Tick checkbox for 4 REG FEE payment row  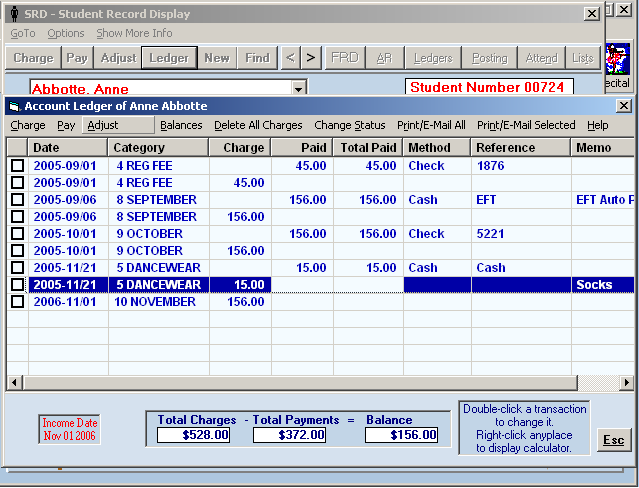tap(18, 166)
